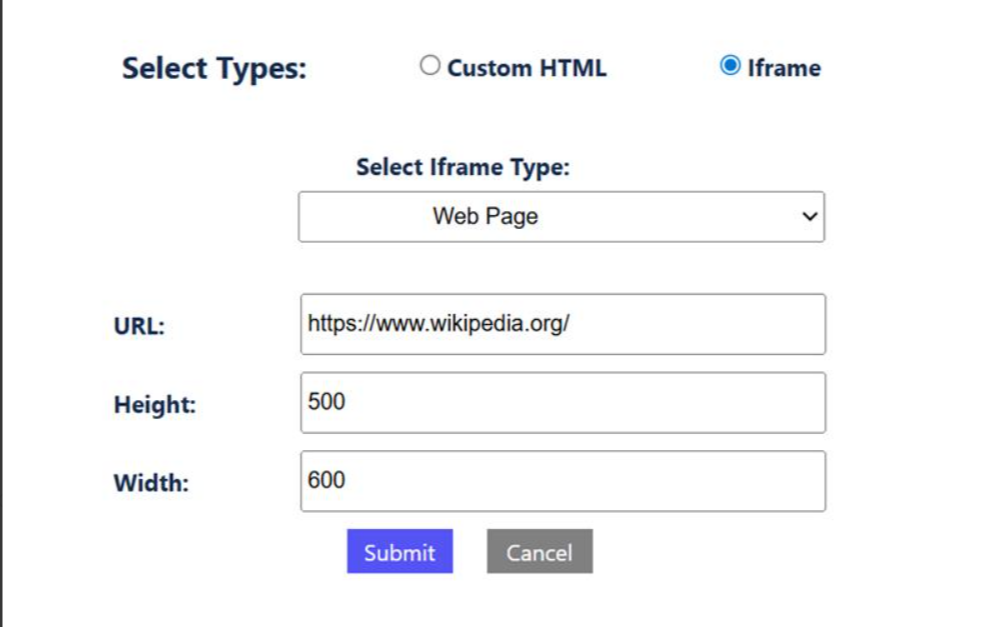Click the dropdown chevron arrow icon
The image size is (1003, 627).
[810, 217]
